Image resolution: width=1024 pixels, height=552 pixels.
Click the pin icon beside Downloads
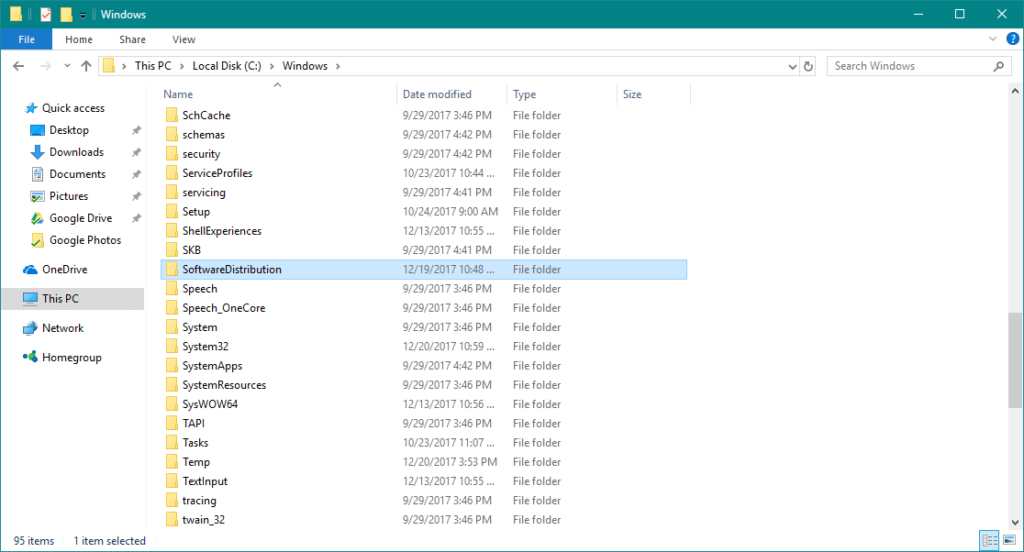[x=136, y=152]
